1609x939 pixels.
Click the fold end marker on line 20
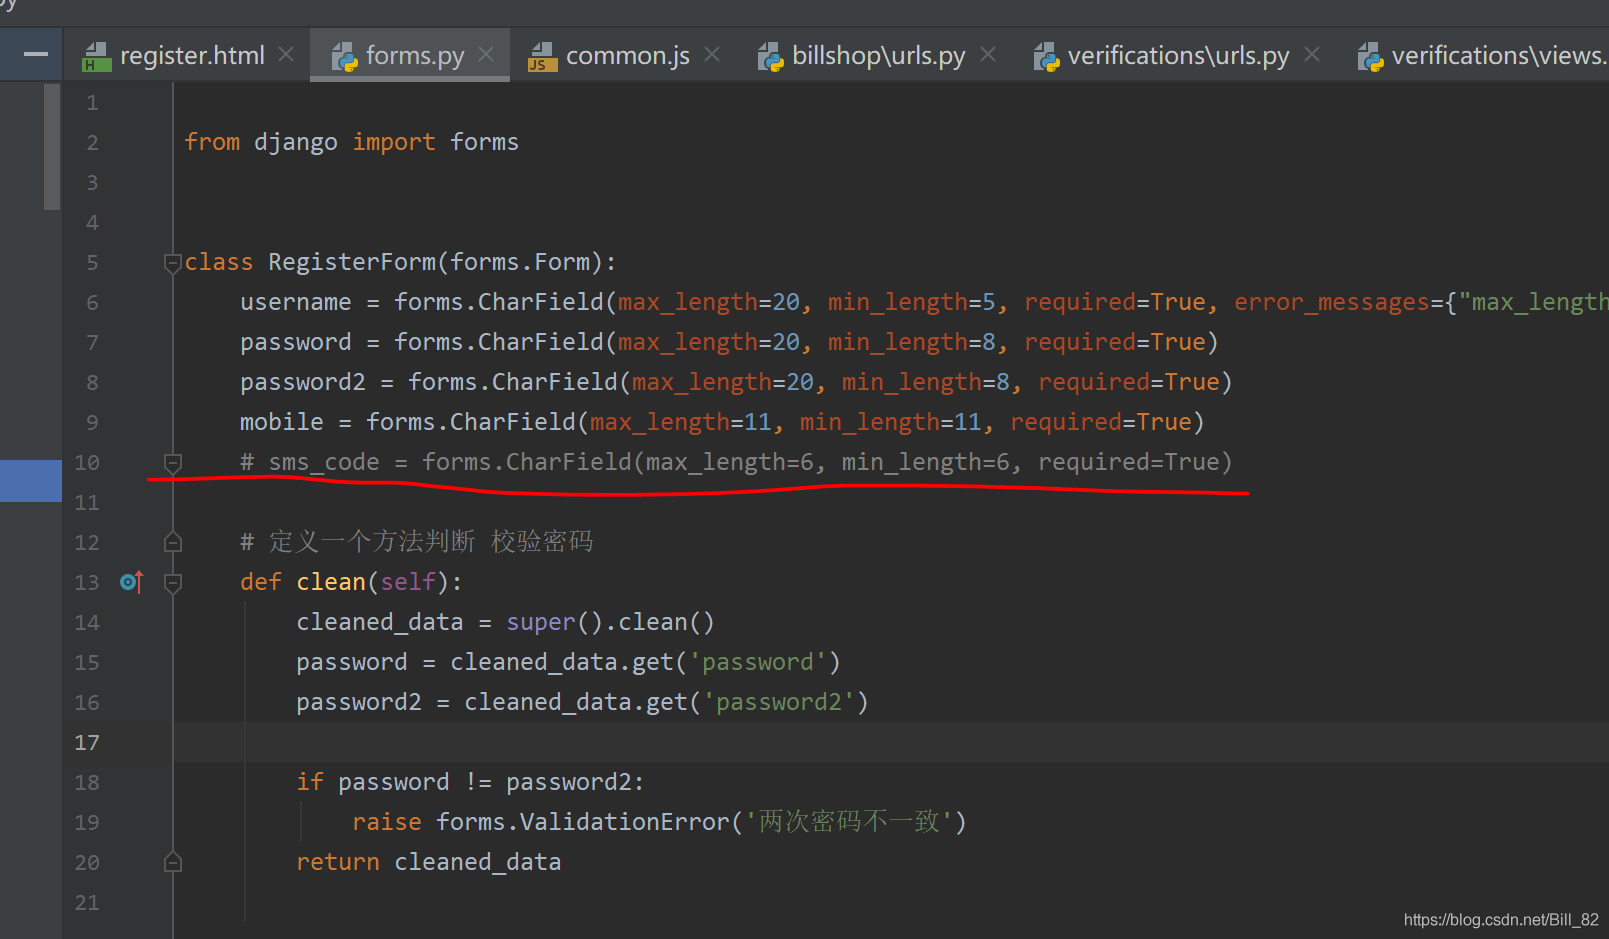(x=173, y=862)
